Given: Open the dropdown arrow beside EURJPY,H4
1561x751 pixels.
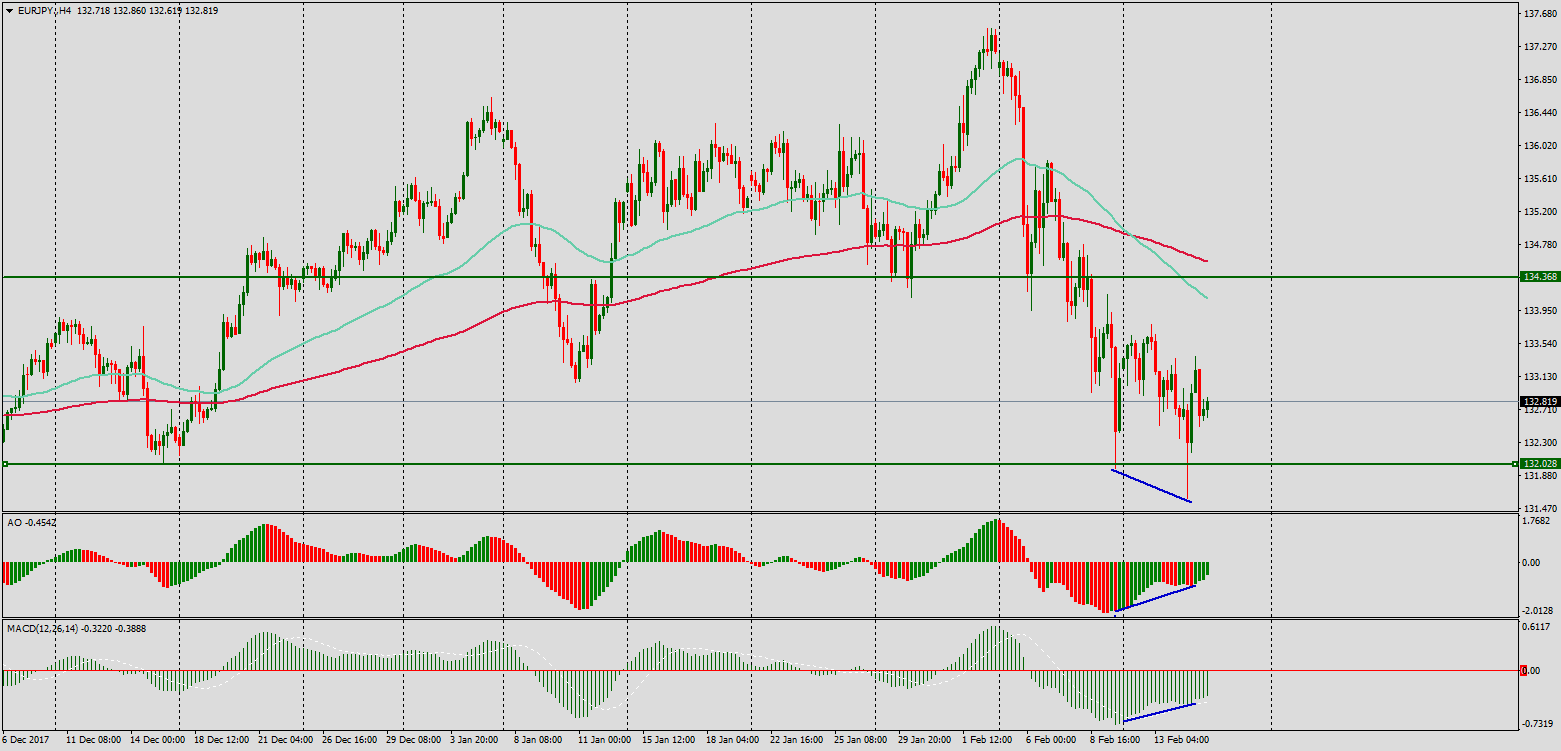Looking at the screenshot, I should click(x=9, y=10).
